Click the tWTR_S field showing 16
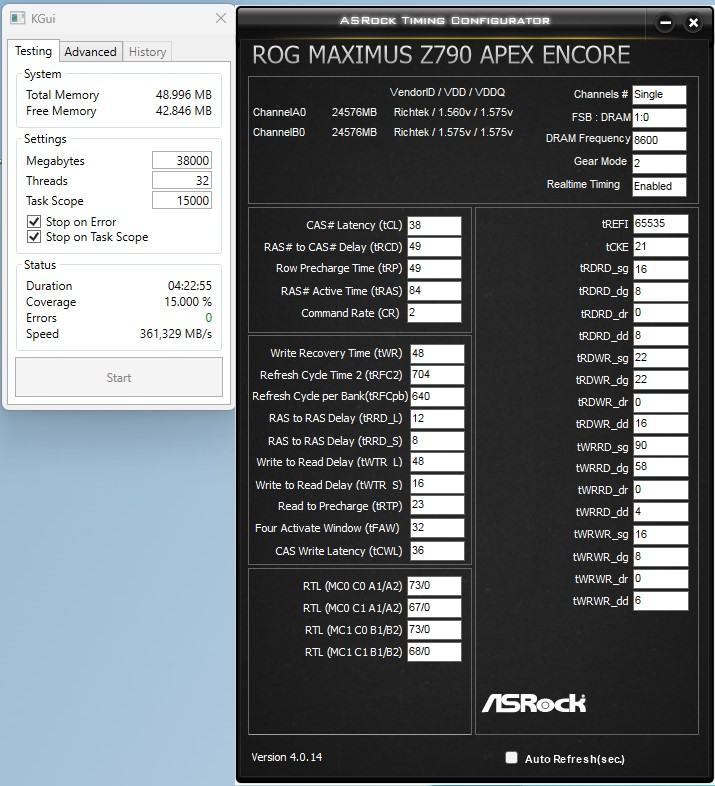The height and width of the screenshot is (786, 715). 437,484
